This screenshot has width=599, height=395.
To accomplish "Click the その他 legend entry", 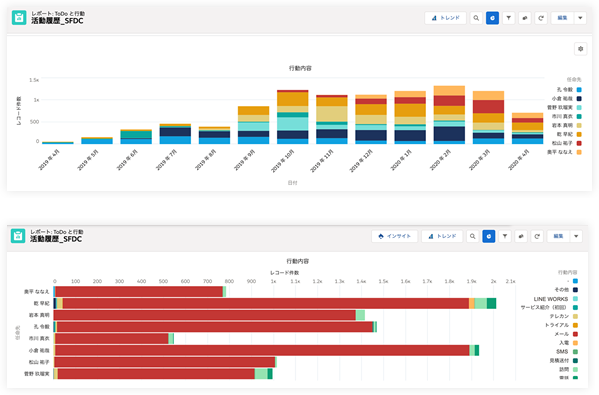I will coord(566,290).
